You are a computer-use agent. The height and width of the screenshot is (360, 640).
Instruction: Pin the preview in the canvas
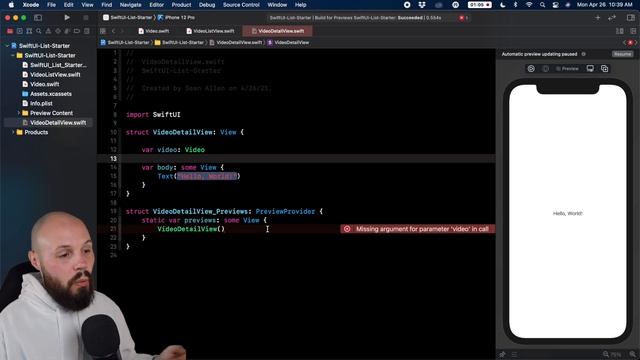pyautogui.click(x=502, y=354)
